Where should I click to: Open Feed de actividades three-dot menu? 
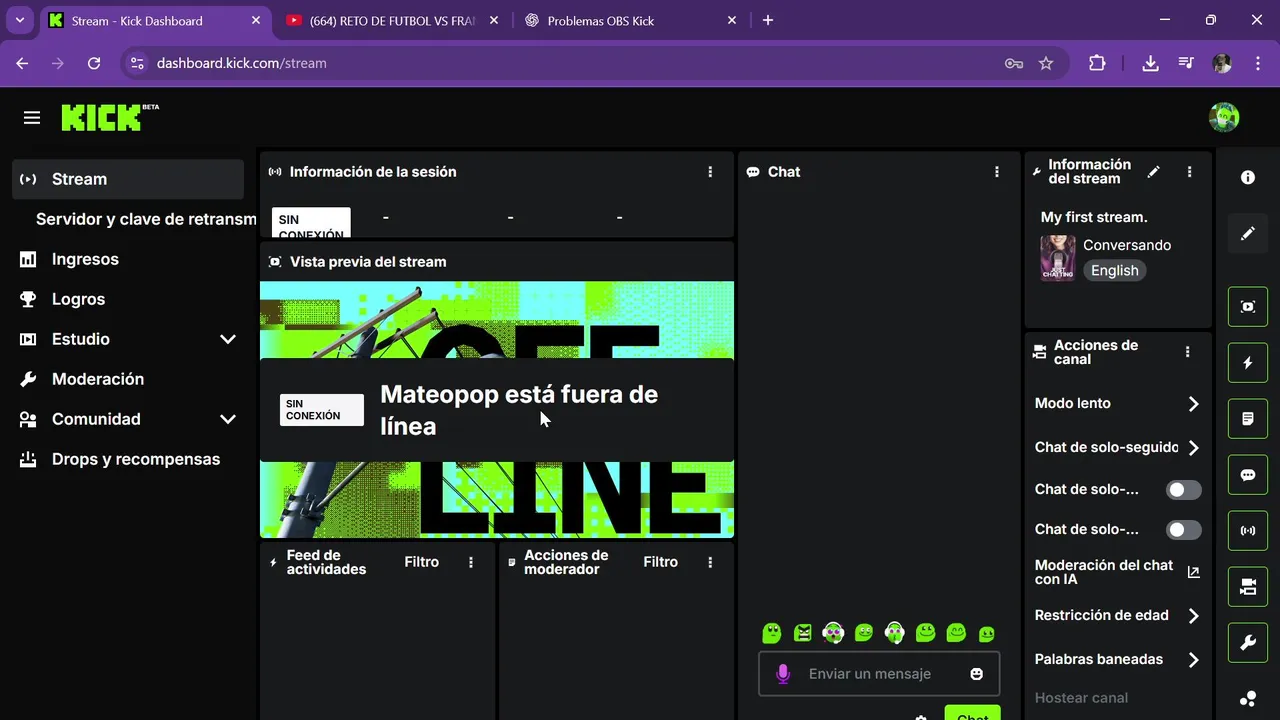click(x=471, y=563)
